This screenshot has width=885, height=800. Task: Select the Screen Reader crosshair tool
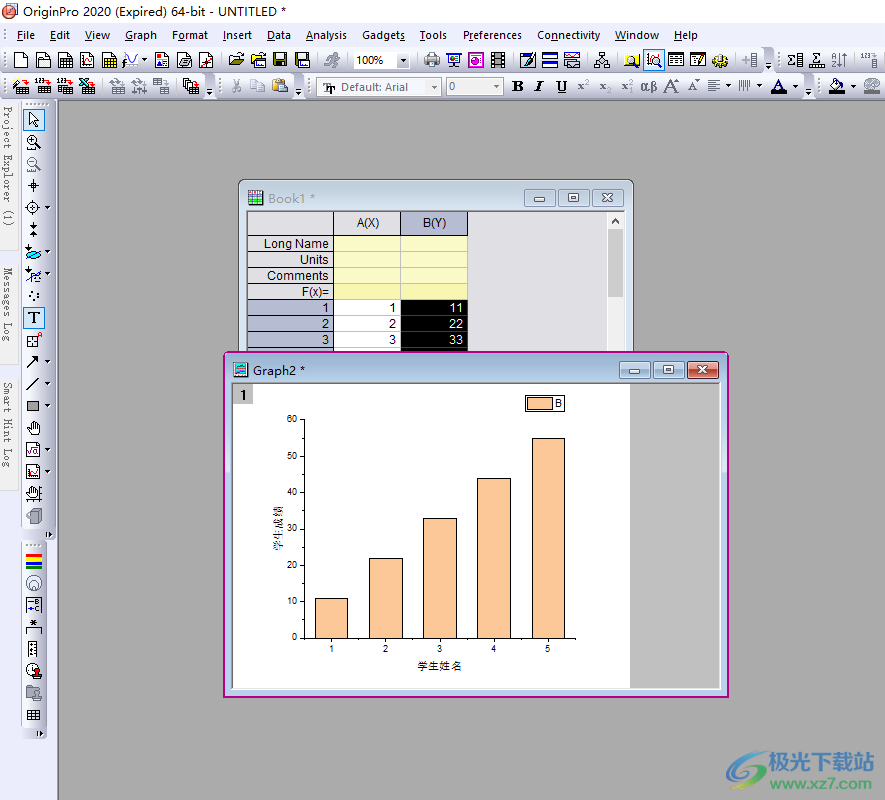tap(34, 186)
